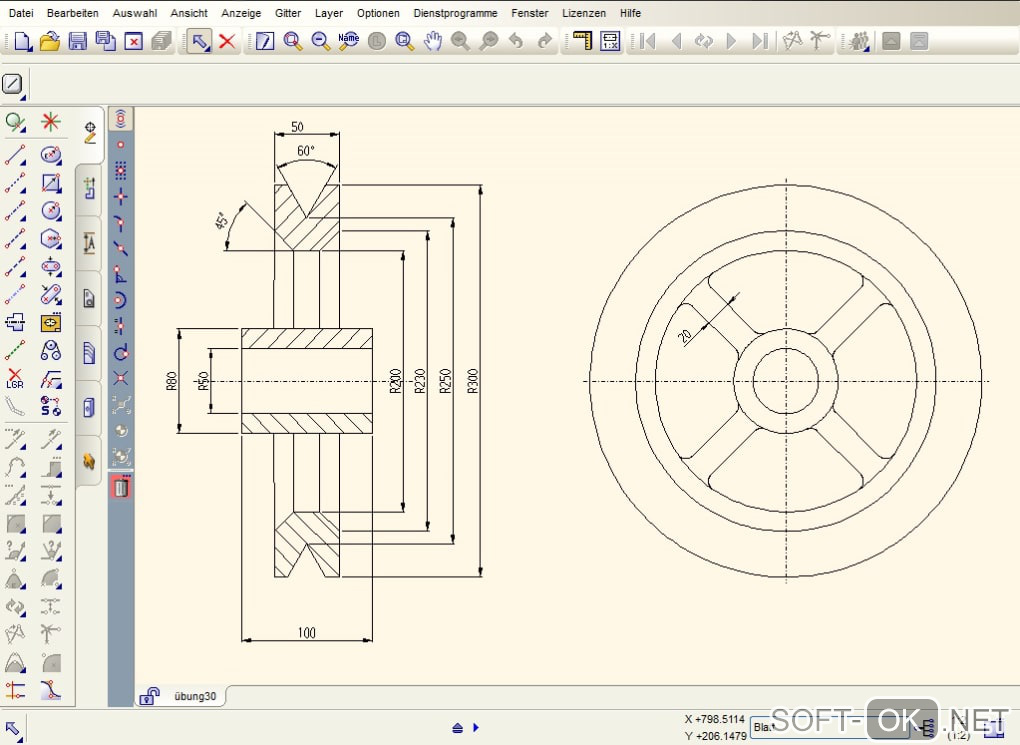The height and width of the screenshot is (745, 1020).
Task: Toggle the tangent circle snap
Action: (121, 353)
